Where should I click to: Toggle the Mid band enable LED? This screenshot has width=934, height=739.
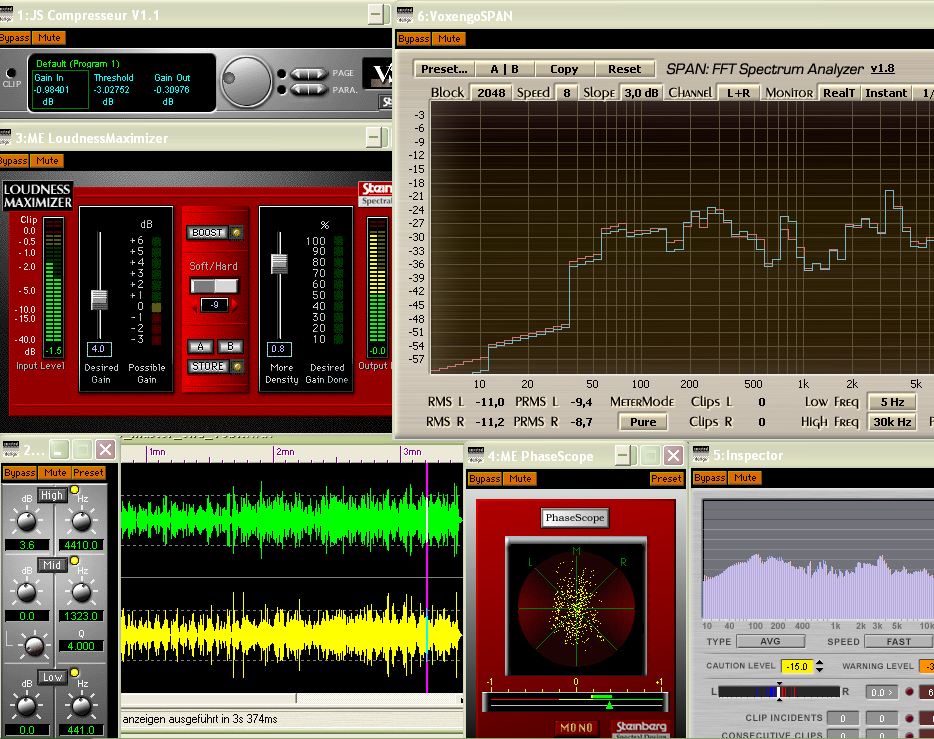click(x=74, y=560)
